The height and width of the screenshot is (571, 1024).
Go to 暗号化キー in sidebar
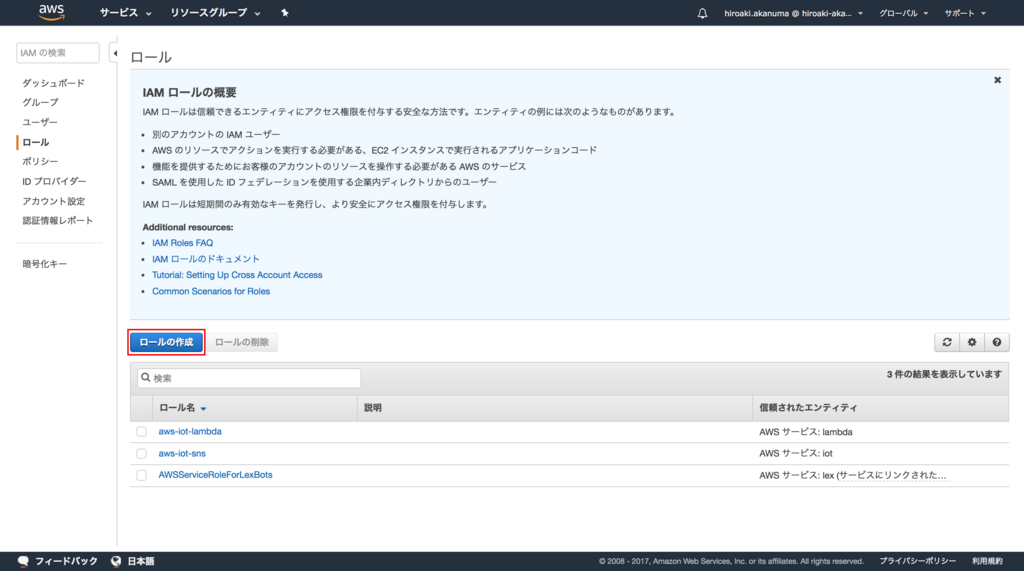44,264
